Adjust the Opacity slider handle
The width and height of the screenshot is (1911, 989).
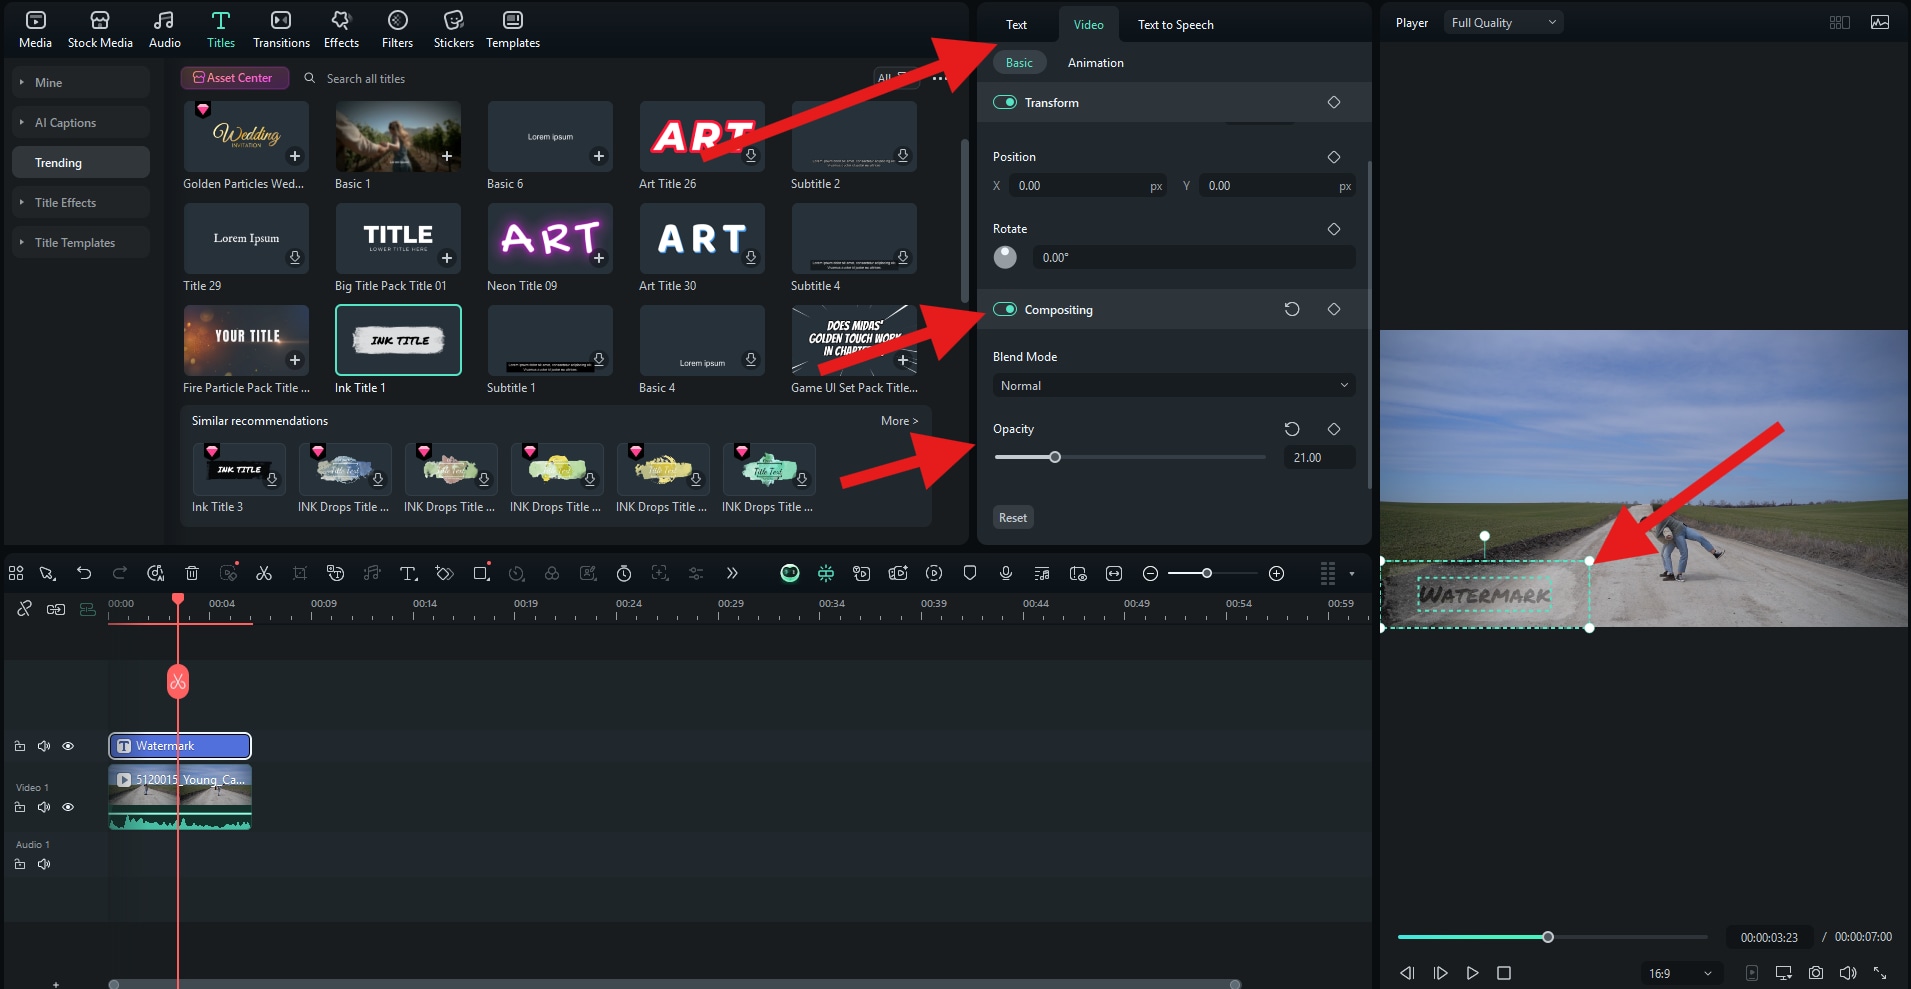click(1054, 457)
